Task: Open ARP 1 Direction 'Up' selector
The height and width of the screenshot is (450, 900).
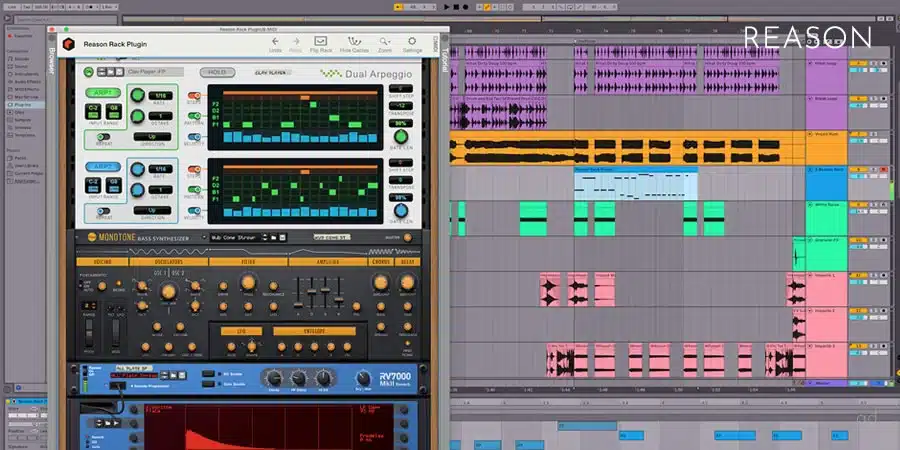Action: 153,137
